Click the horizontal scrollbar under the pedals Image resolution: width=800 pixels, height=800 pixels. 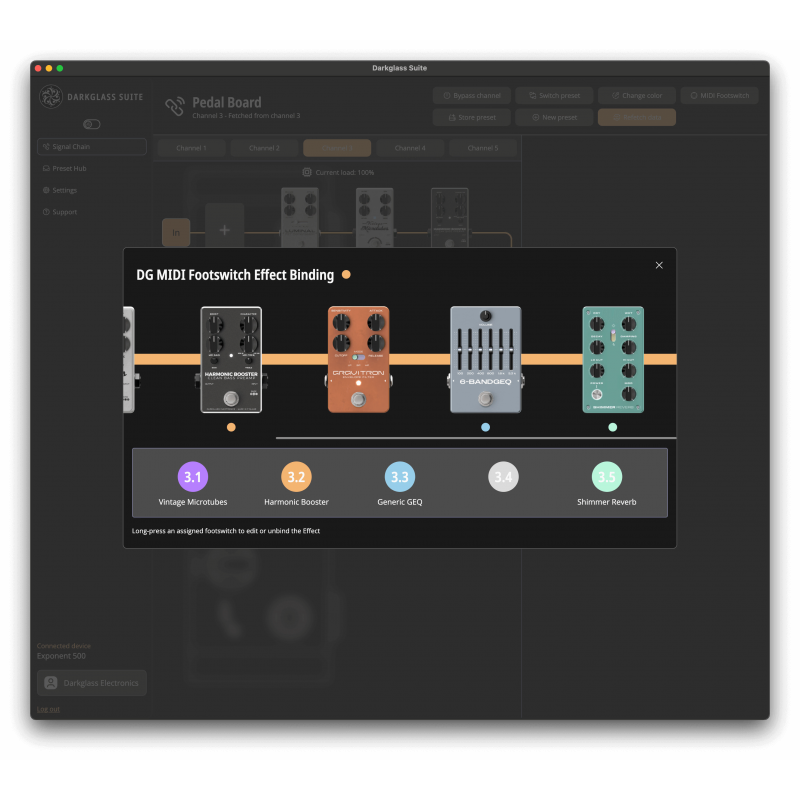476,438
